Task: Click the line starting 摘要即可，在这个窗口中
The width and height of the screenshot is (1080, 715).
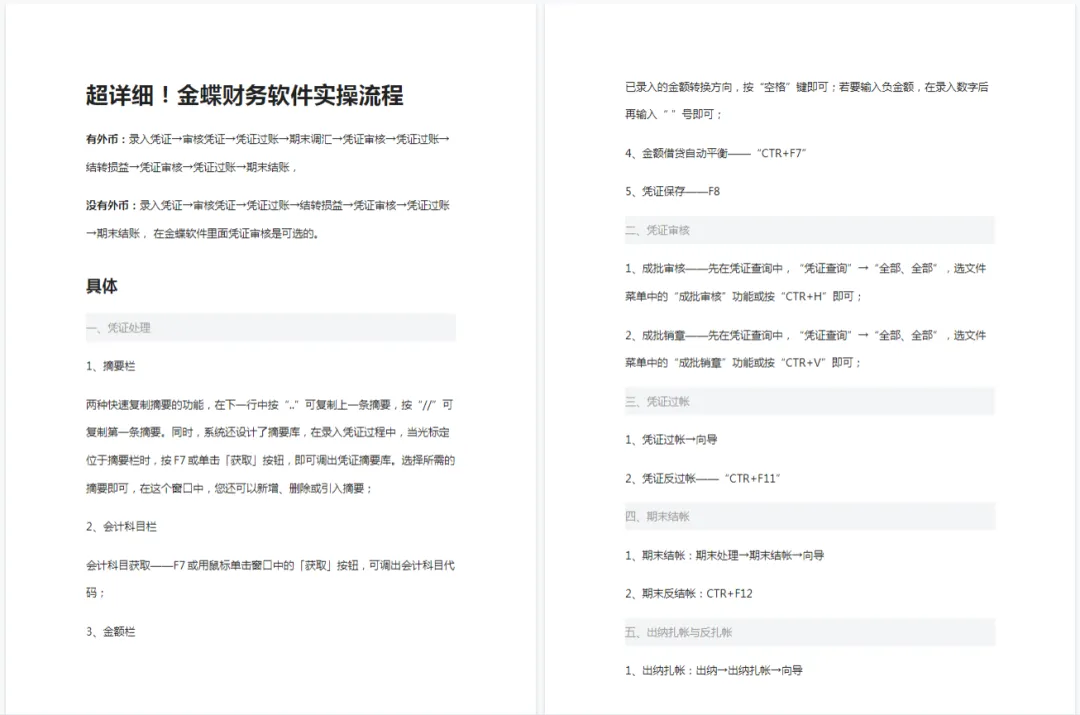Action: coord(229,488)
